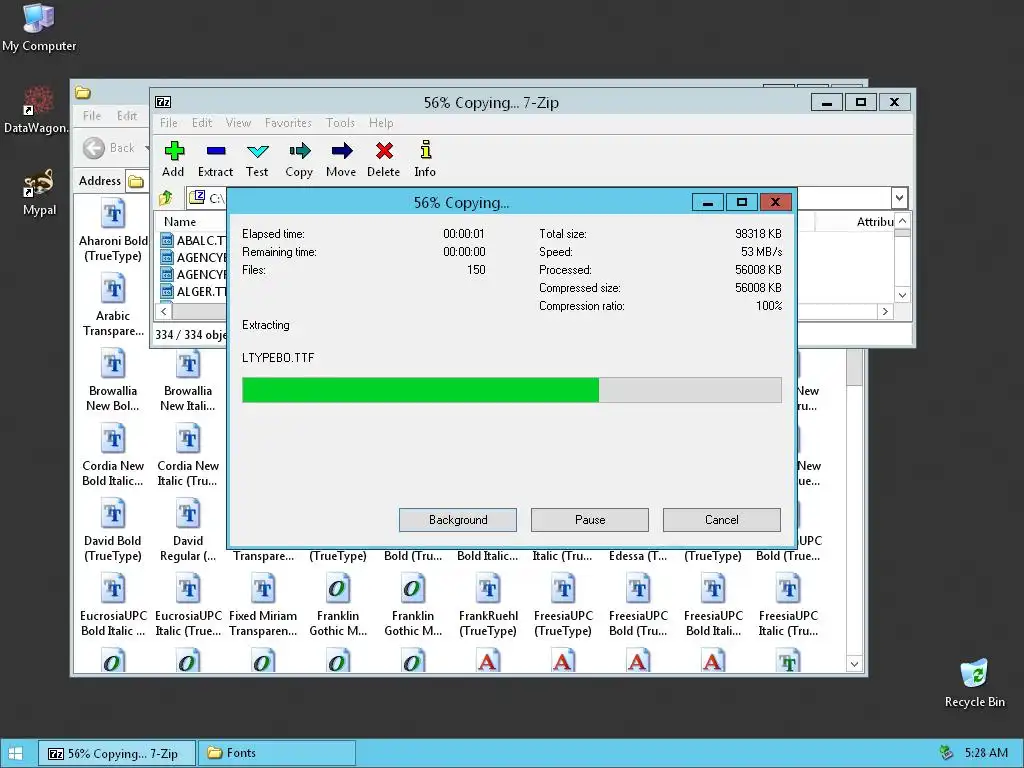This screenshot has width=1024, height=768.
Task: Select ABALC.TTF file row
Action: pyautogui.click(x=193, y=240)
